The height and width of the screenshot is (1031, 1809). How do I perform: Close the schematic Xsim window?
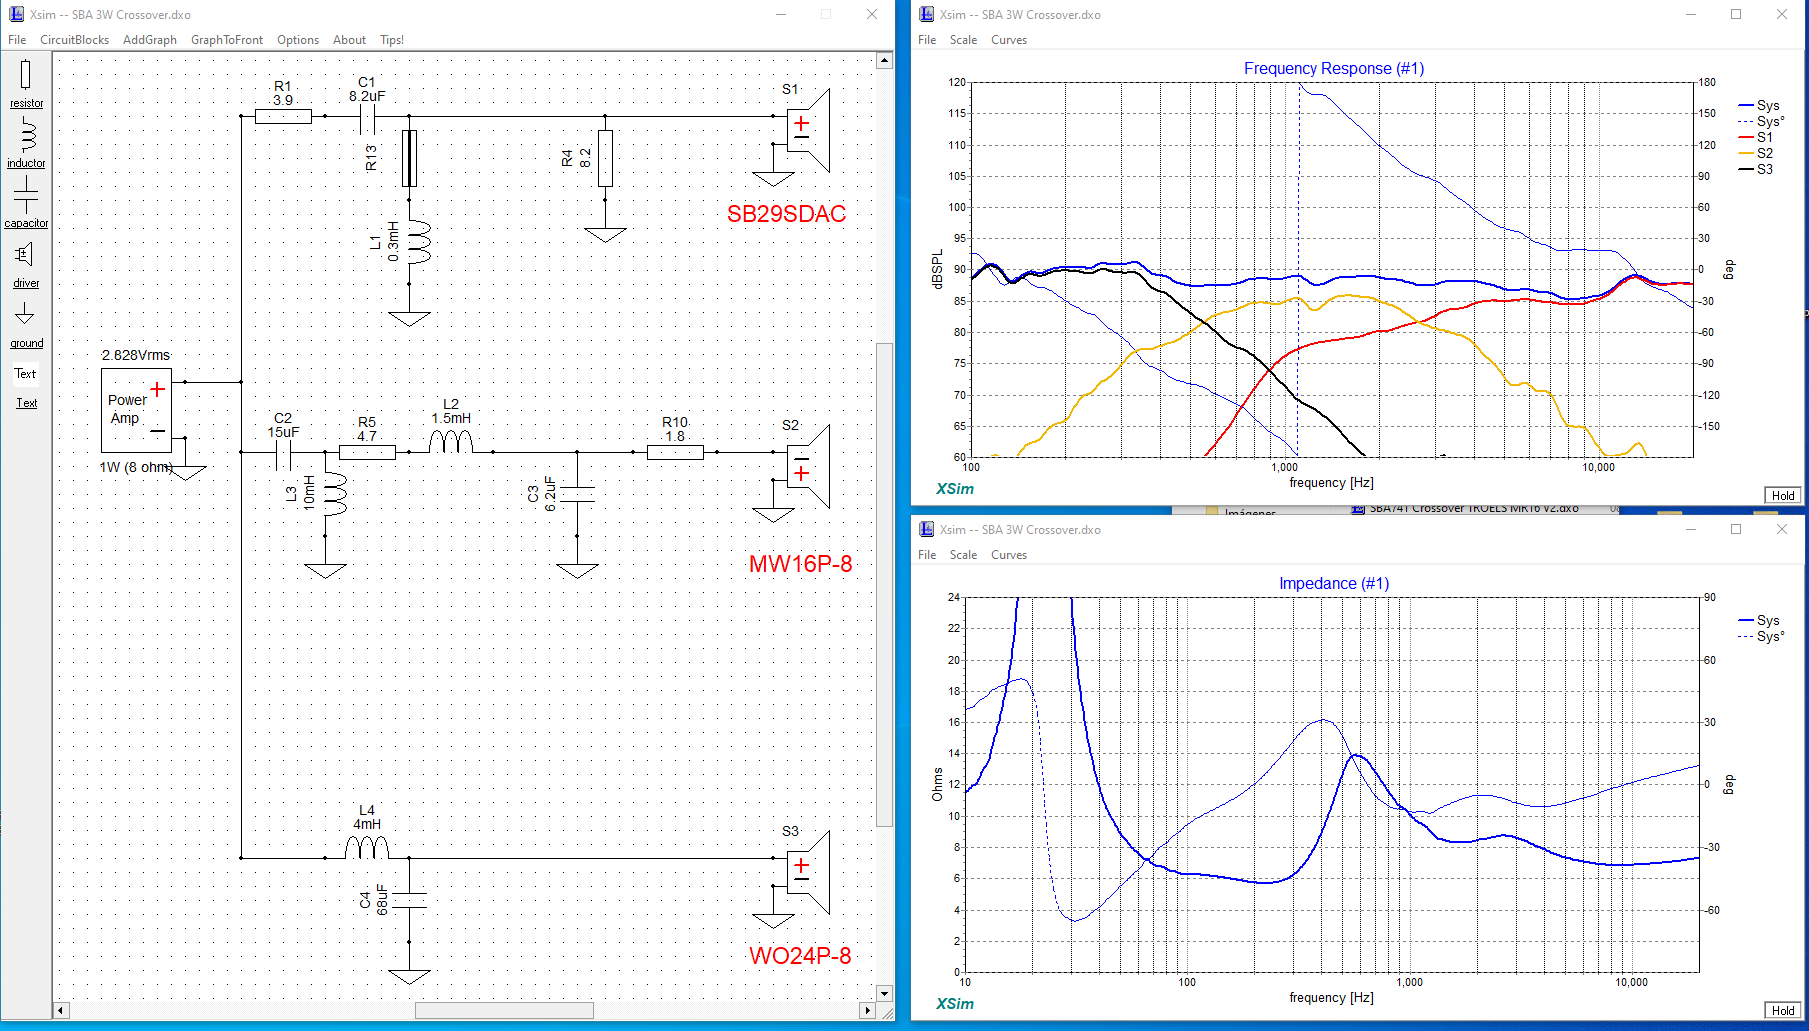click(x=872, y=14)
